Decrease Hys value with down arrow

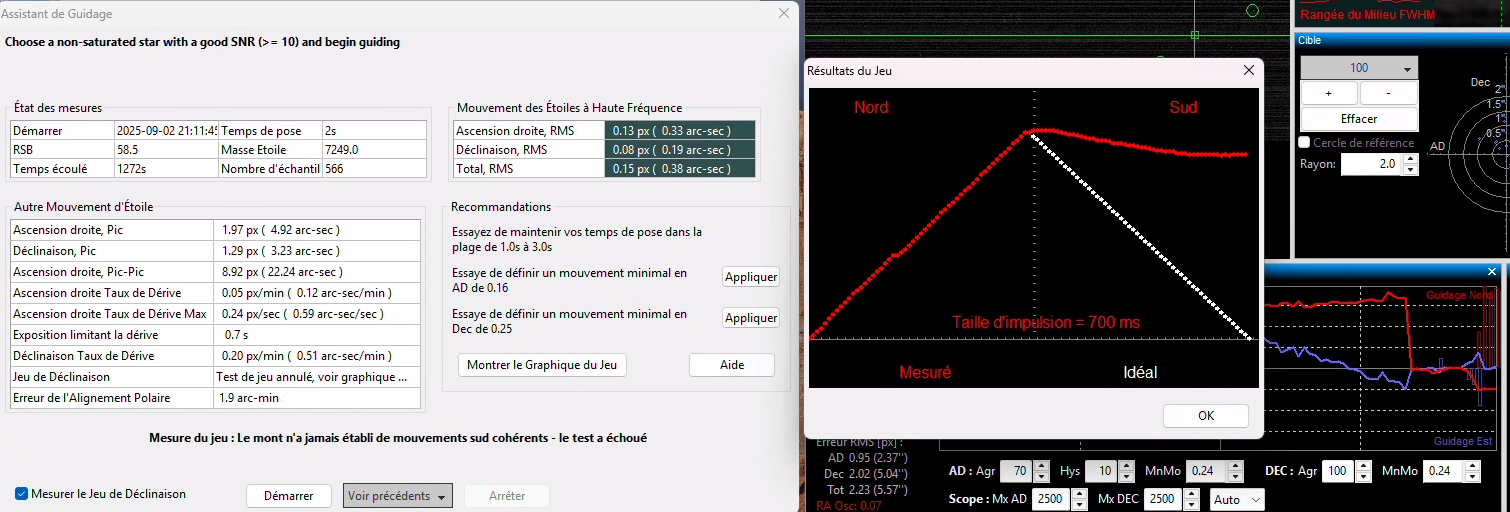(x=1127, y=476)
